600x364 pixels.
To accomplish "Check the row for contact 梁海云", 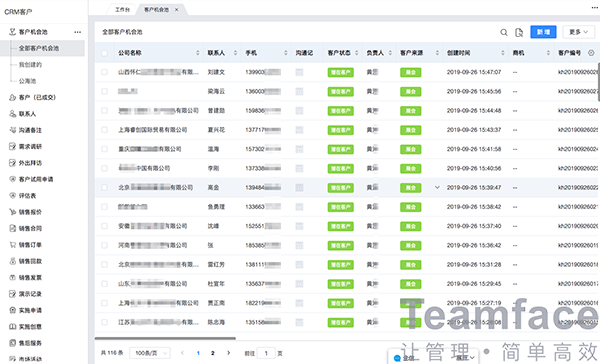I will coord(104,91).
